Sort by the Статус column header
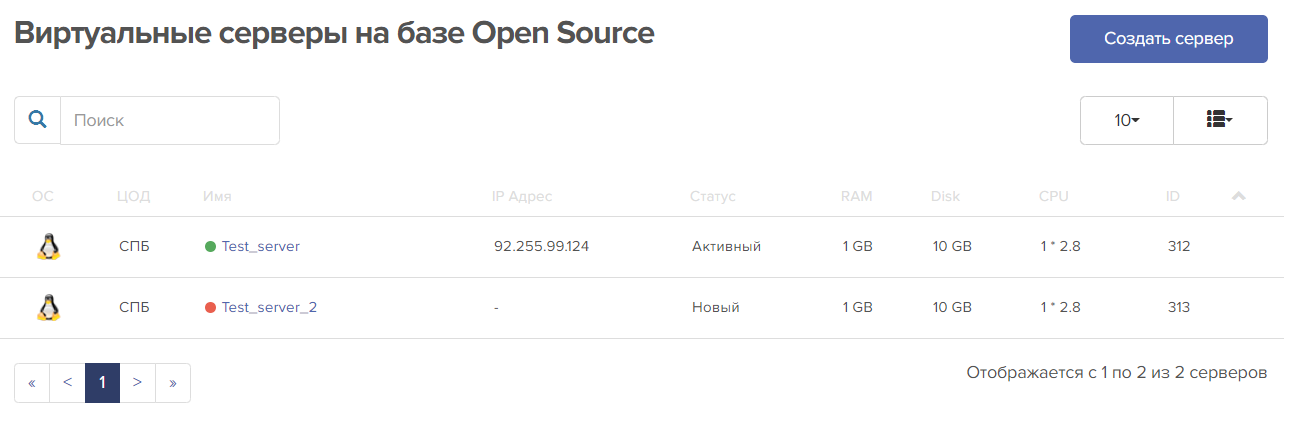The height and width of the screenshot is (430, 1309). coord(712,196)
